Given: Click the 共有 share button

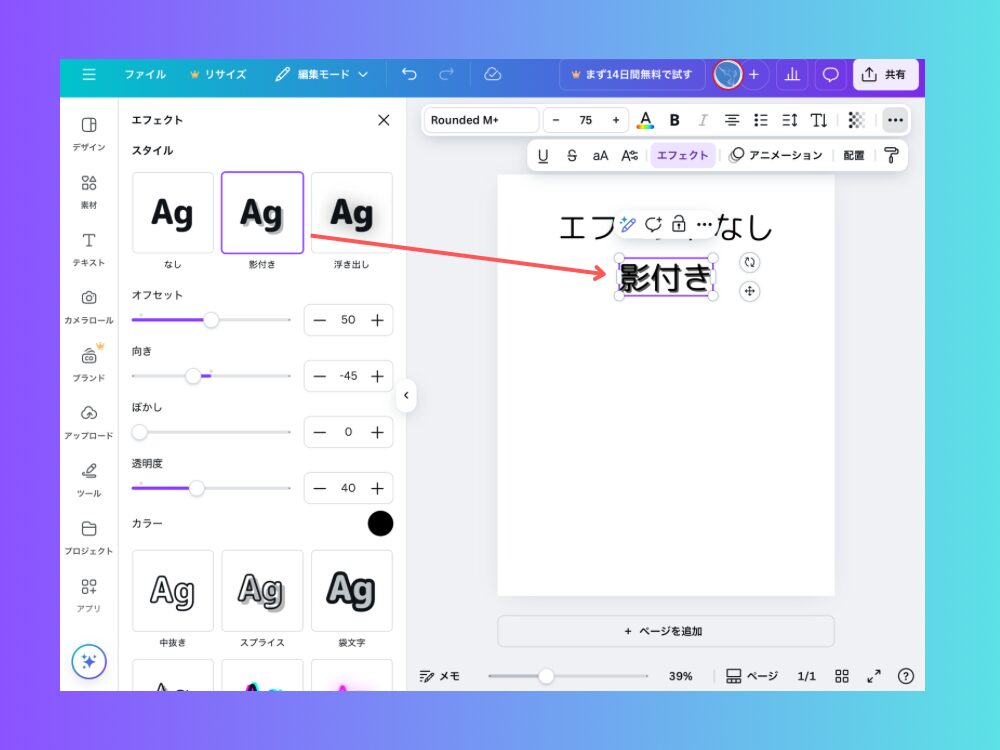Looking at the screenshot, I should pos(885,74).
